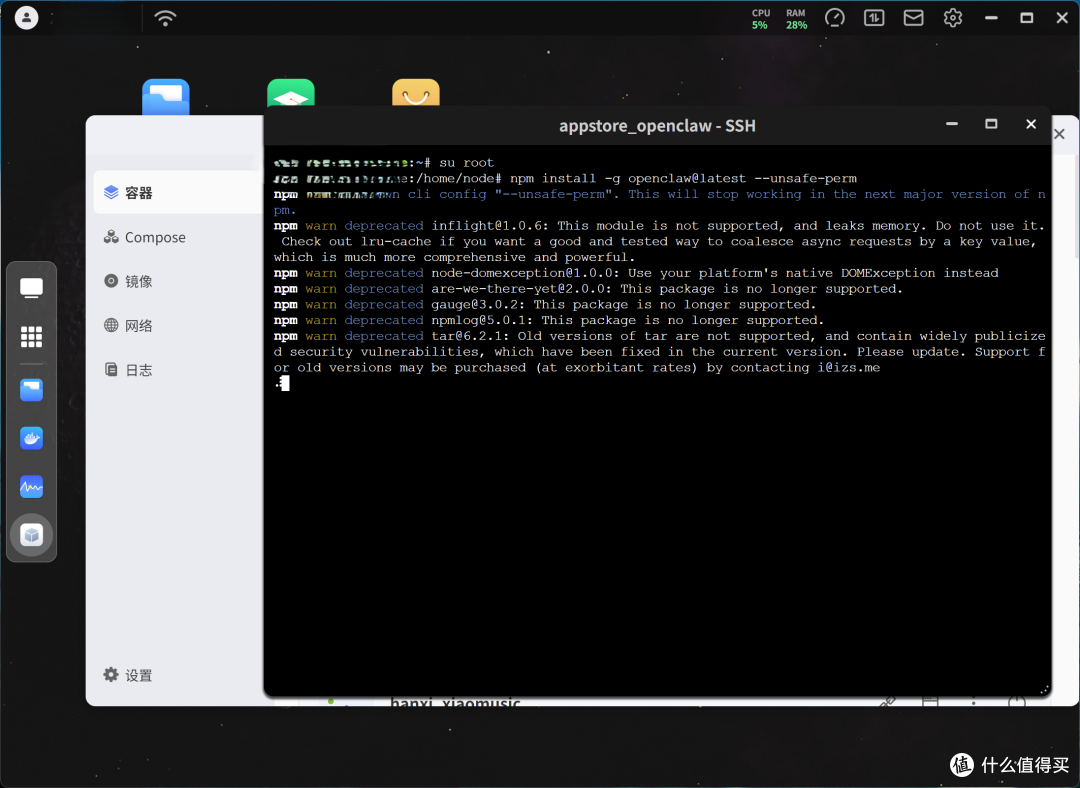Minimize the main desktop window
1080x788 pixels.
[x=991, y=18]
